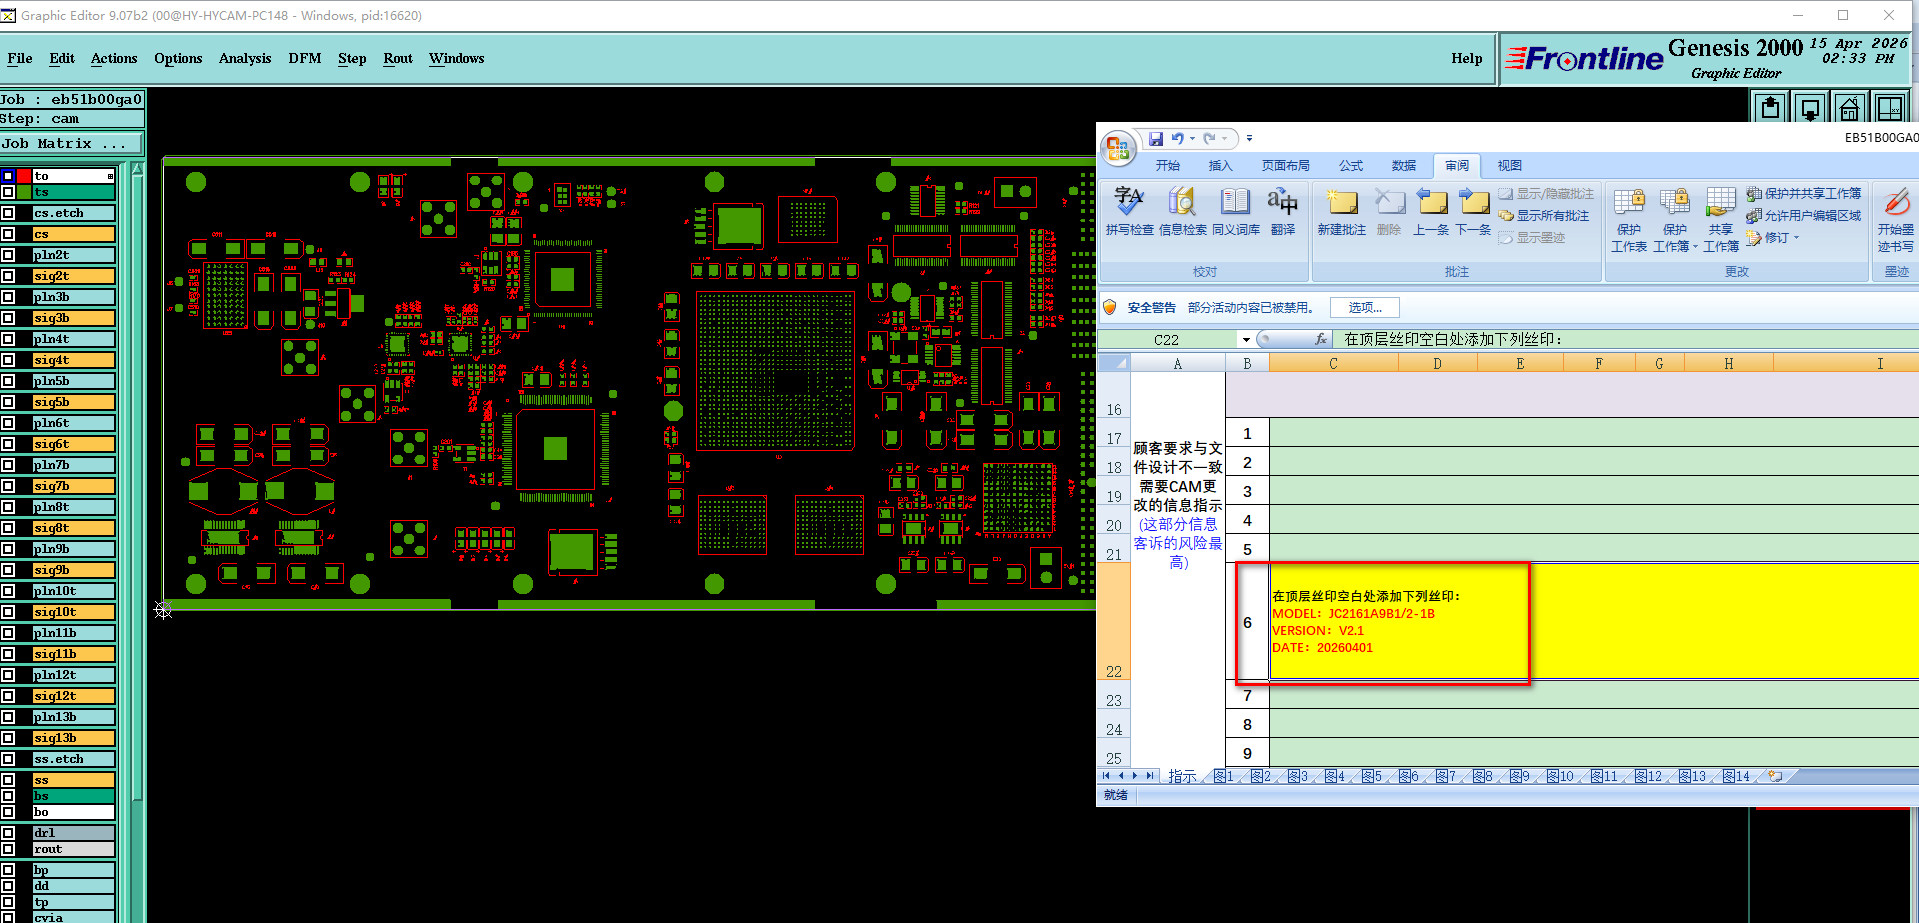
Task: Start ink writing with 开始墨迹书写
Action: point(1895,219)
